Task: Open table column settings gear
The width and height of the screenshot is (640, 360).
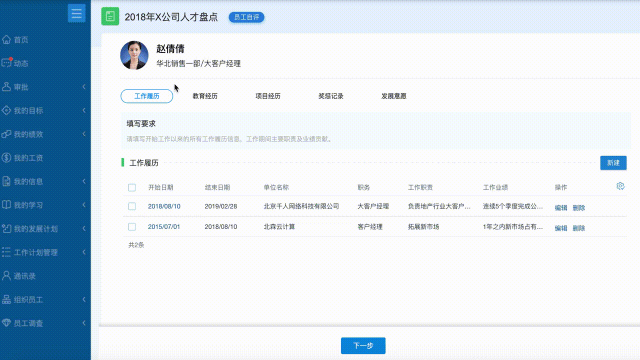Action: pos(620,186)
